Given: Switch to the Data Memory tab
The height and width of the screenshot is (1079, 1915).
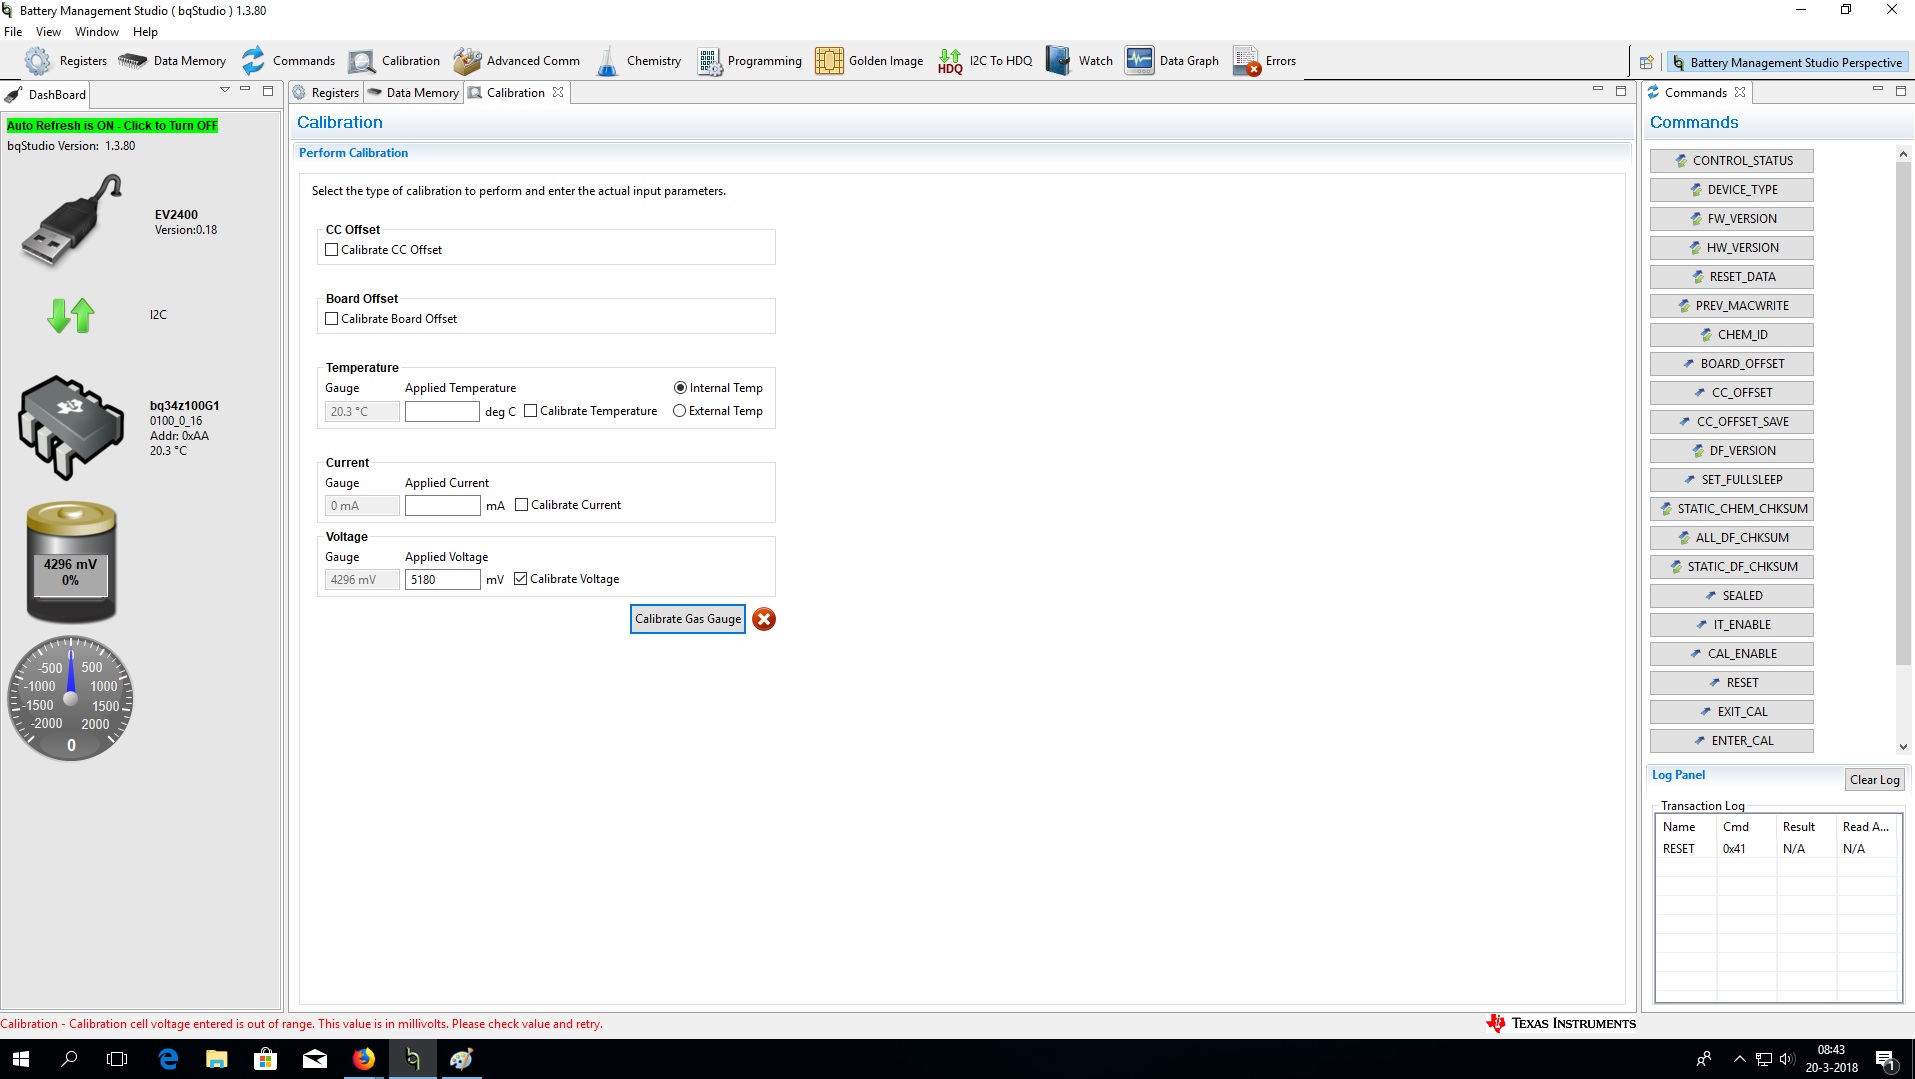Looking at the screenshot, I should click(413, 93).
